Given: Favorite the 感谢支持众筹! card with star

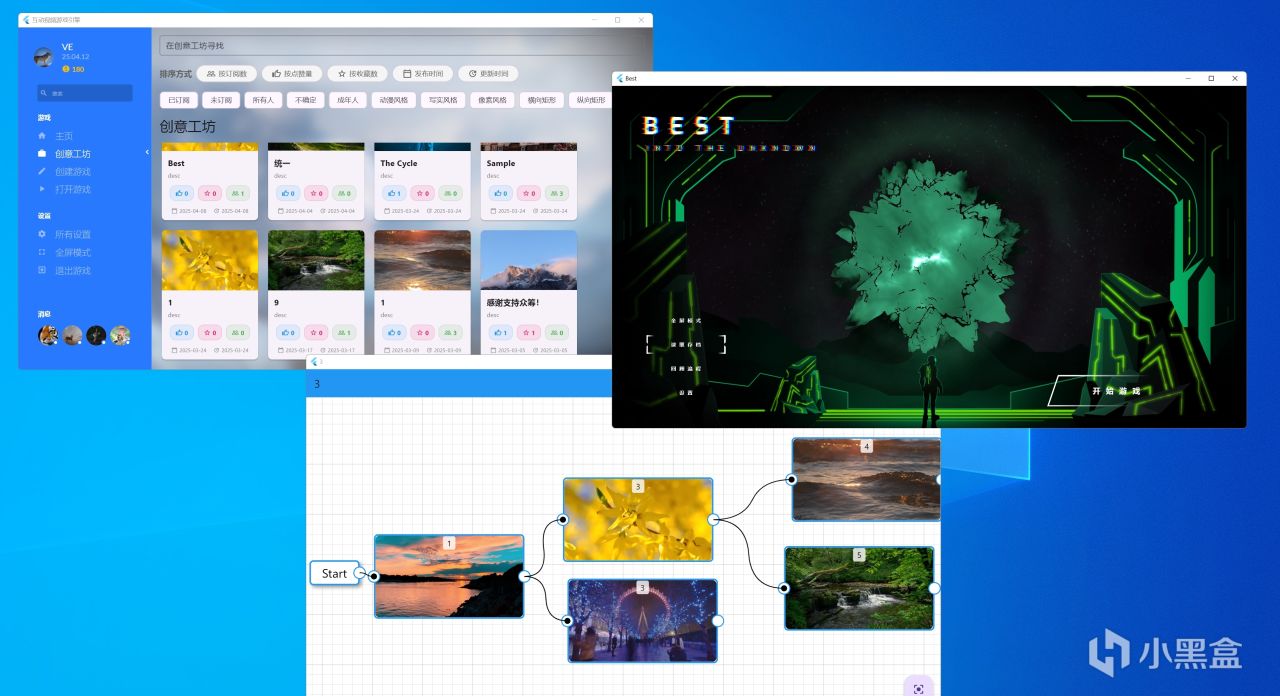Looking at the screenshot, I should 528,332.
